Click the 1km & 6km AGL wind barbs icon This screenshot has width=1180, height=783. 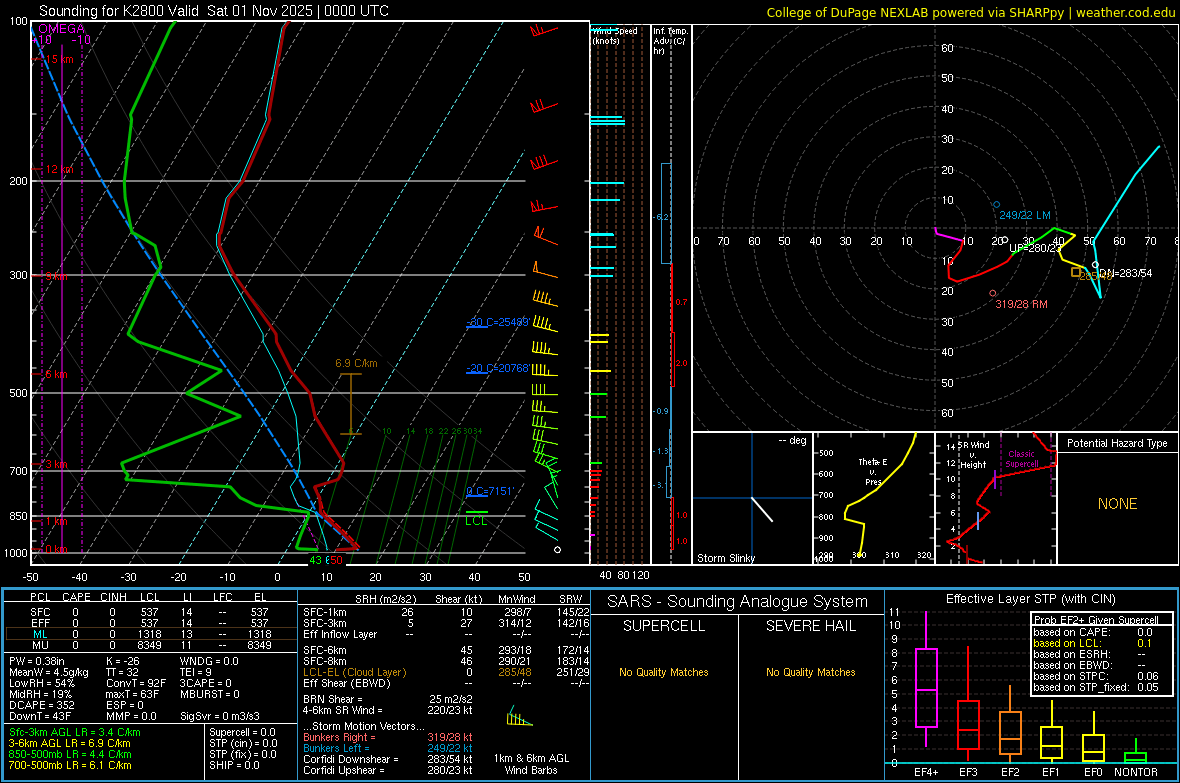coord(519,717)
